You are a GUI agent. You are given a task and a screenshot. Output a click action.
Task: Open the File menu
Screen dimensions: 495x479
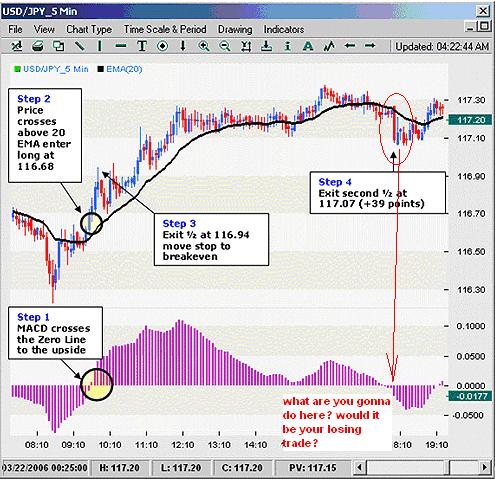(15, 29)
